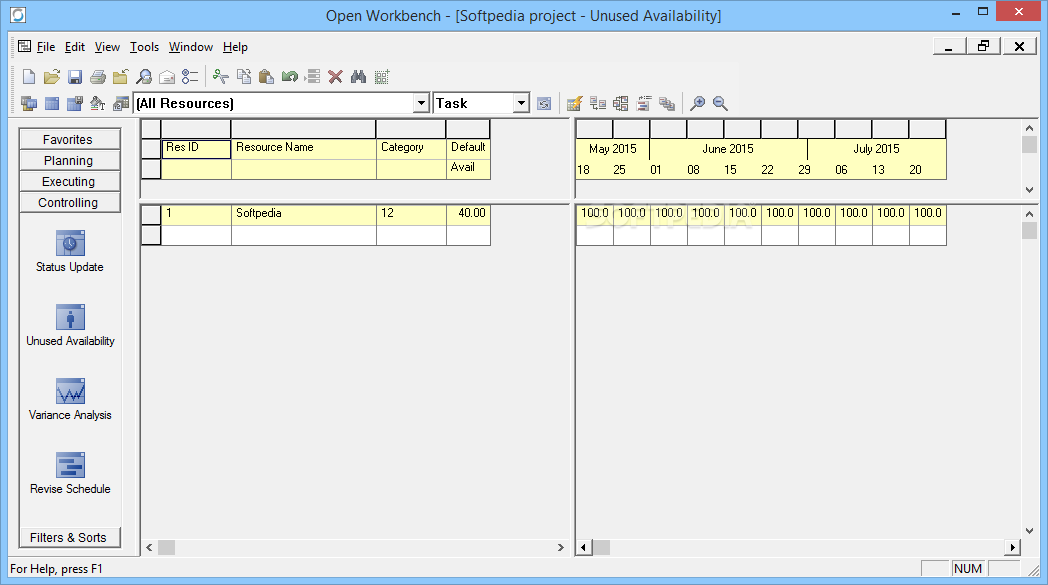The height and width of the screenshot is (585, 1048).
Task: Click the close-project folder icon
Action: tap(120, 77)
